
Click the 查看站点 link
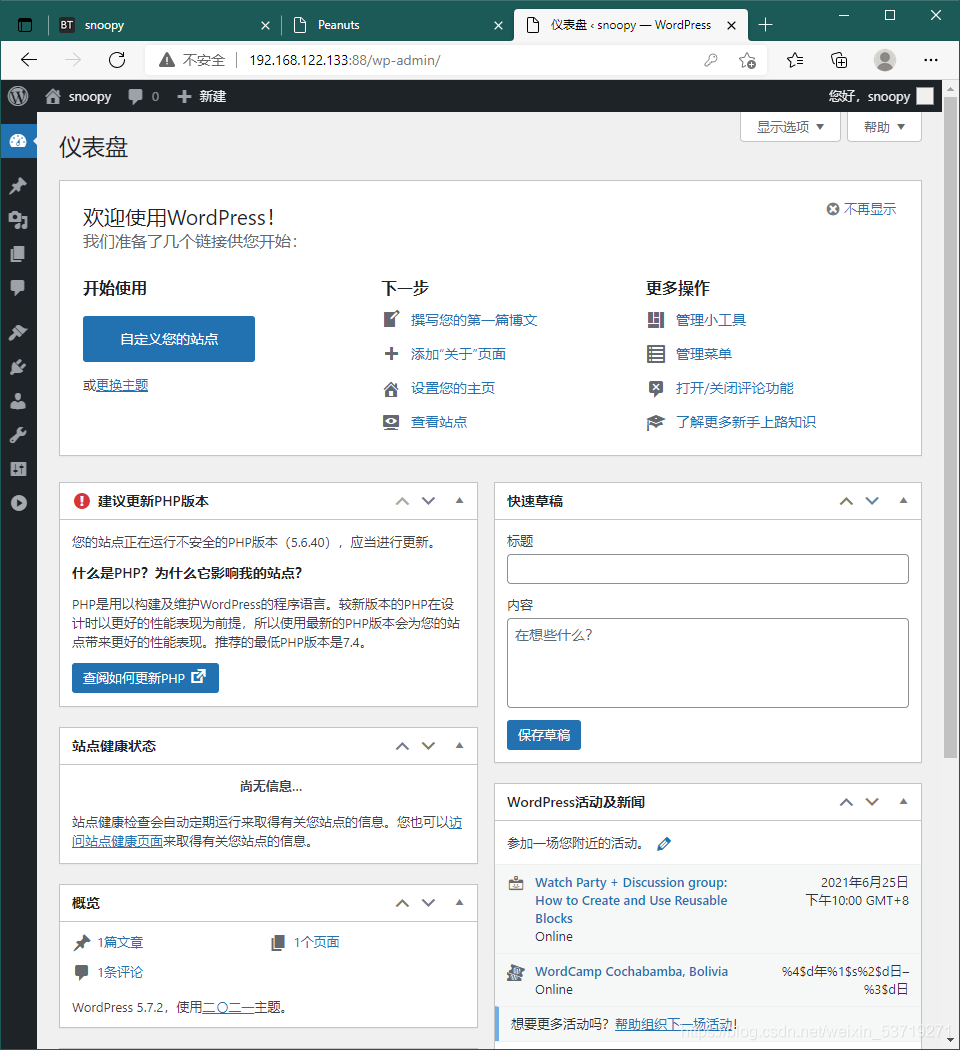point(438,422)
